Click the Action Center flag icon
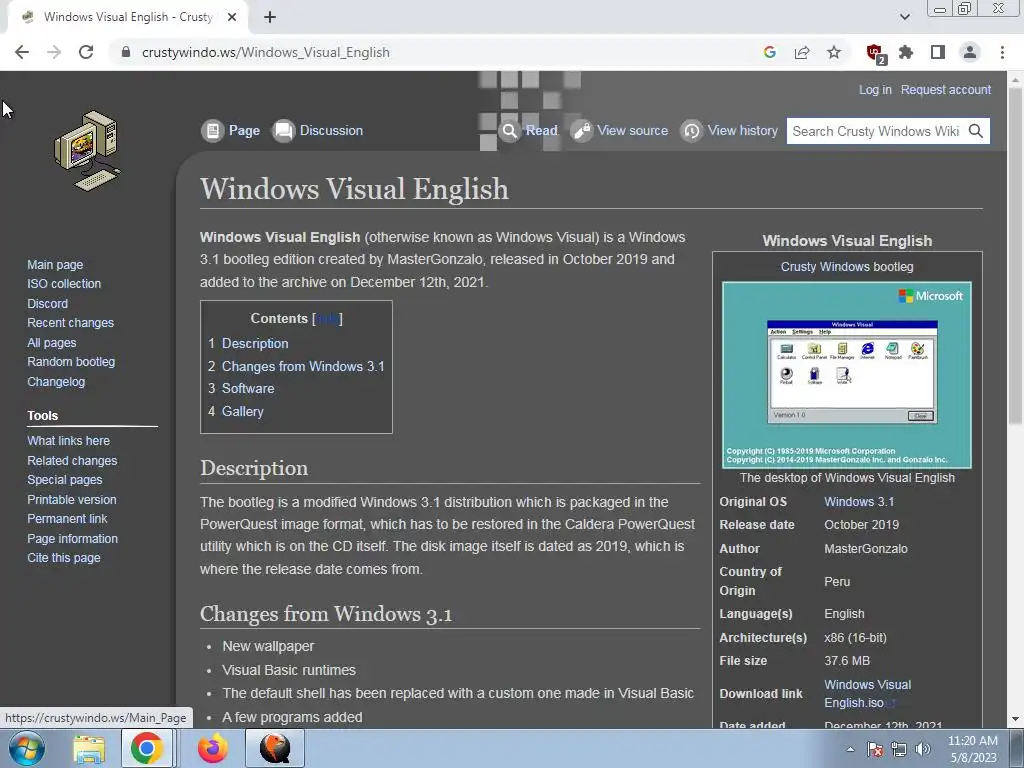The width and height of the screenshot is (1024, 768). [875, 749]
